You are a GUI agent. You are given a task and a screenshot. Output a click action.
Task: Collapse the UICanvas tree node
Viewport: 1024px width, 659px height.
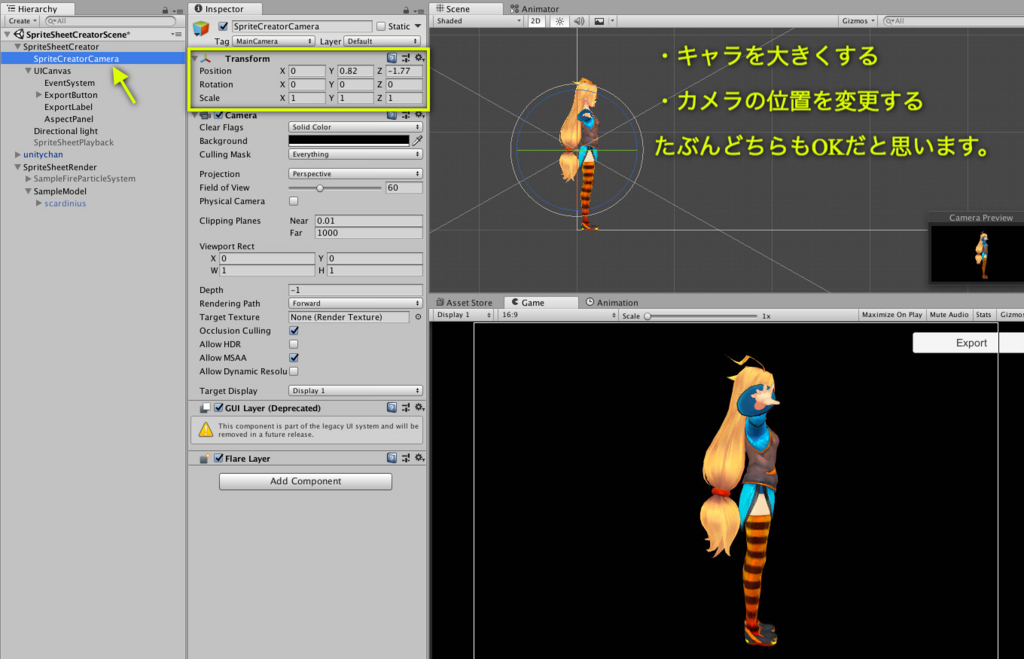[28, 71]
